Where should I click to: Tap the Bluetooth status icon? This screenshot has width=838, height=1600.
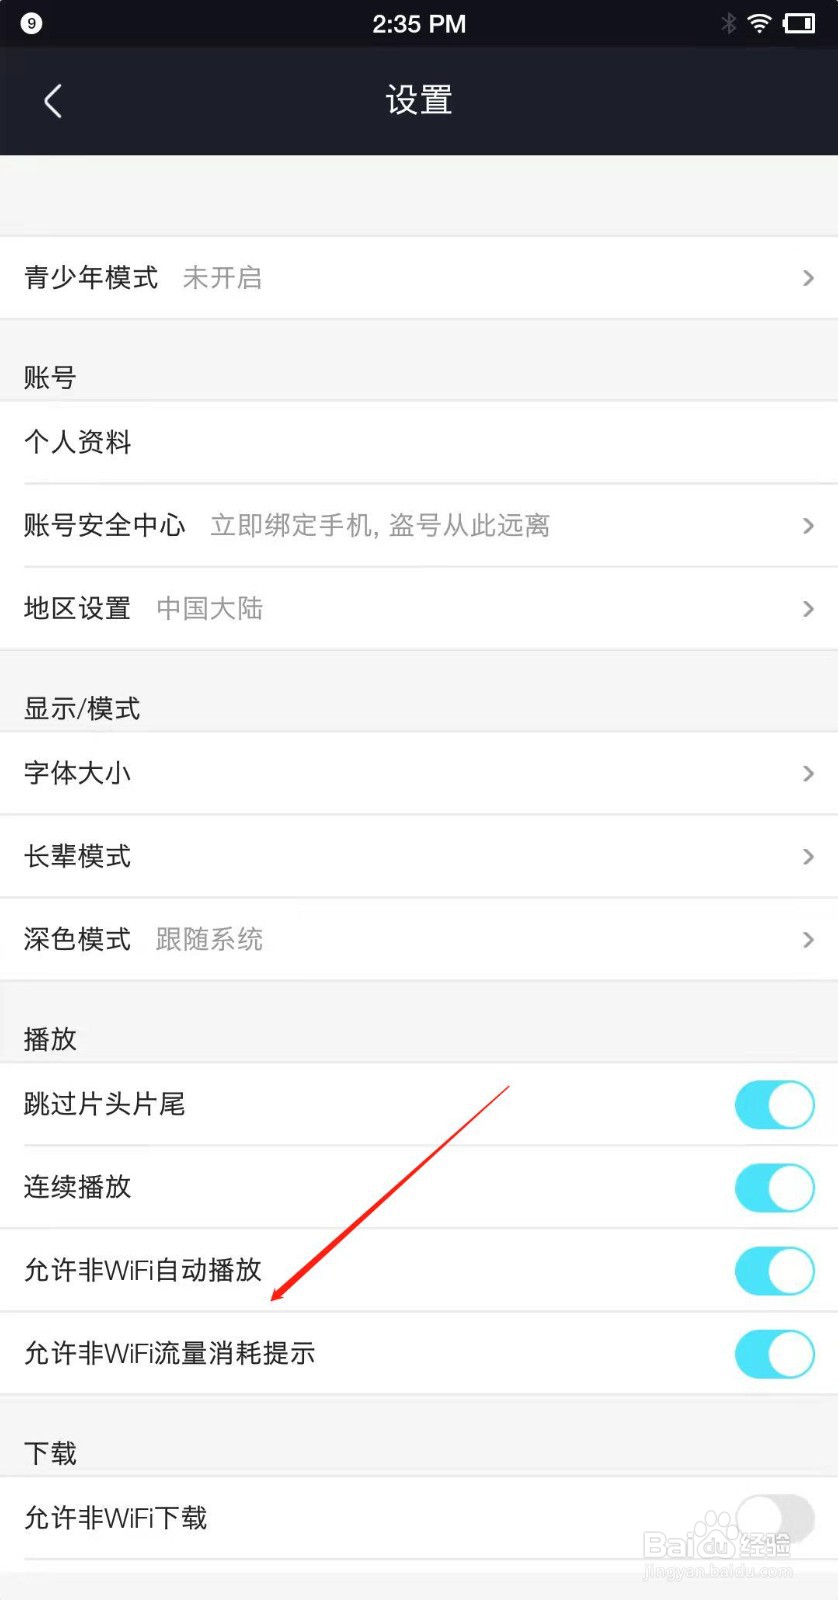pyautogui.click(x=729, y=23)
